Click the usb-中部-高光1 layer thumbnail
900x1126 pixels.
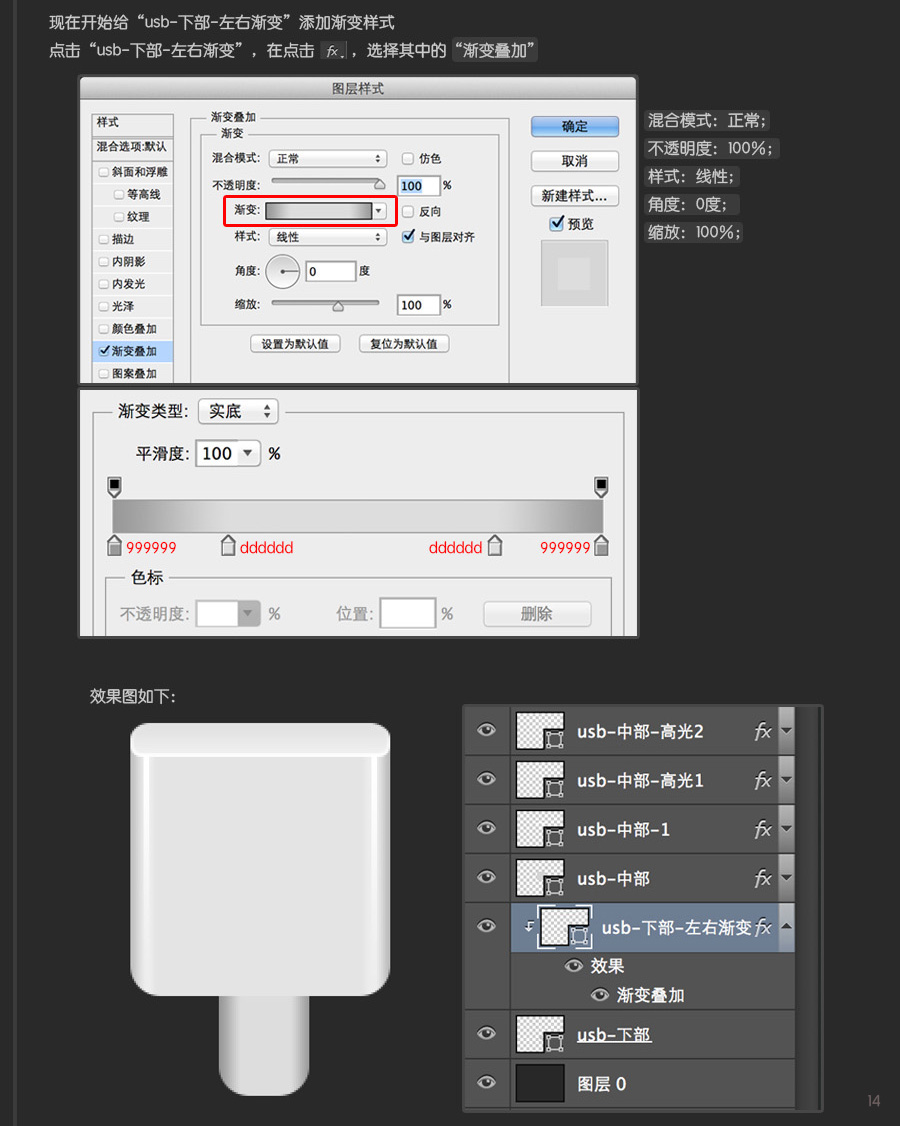[540, 780]
